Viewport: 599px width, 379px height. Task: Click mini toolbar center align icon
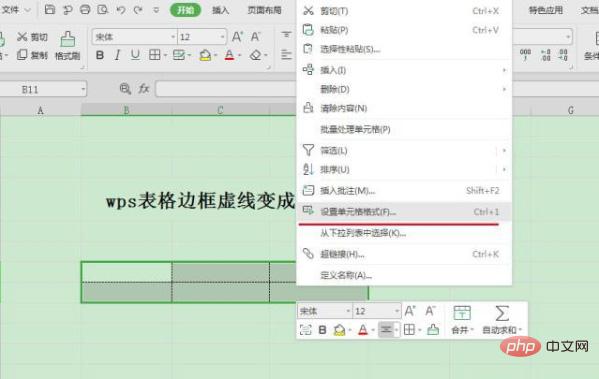(386, 329)
